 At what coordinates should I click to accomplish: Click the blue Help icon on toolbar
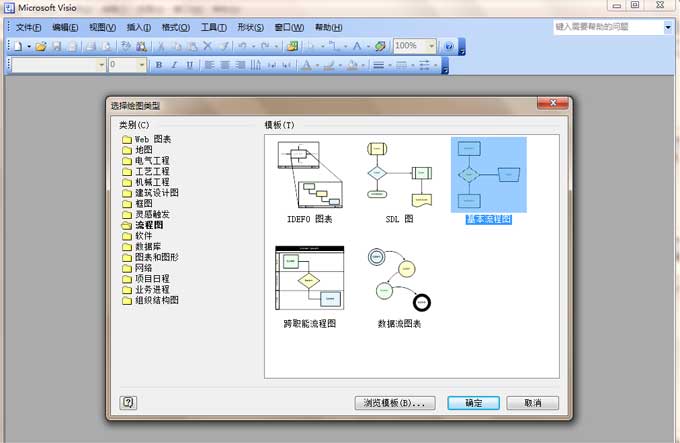pos(449,46)
